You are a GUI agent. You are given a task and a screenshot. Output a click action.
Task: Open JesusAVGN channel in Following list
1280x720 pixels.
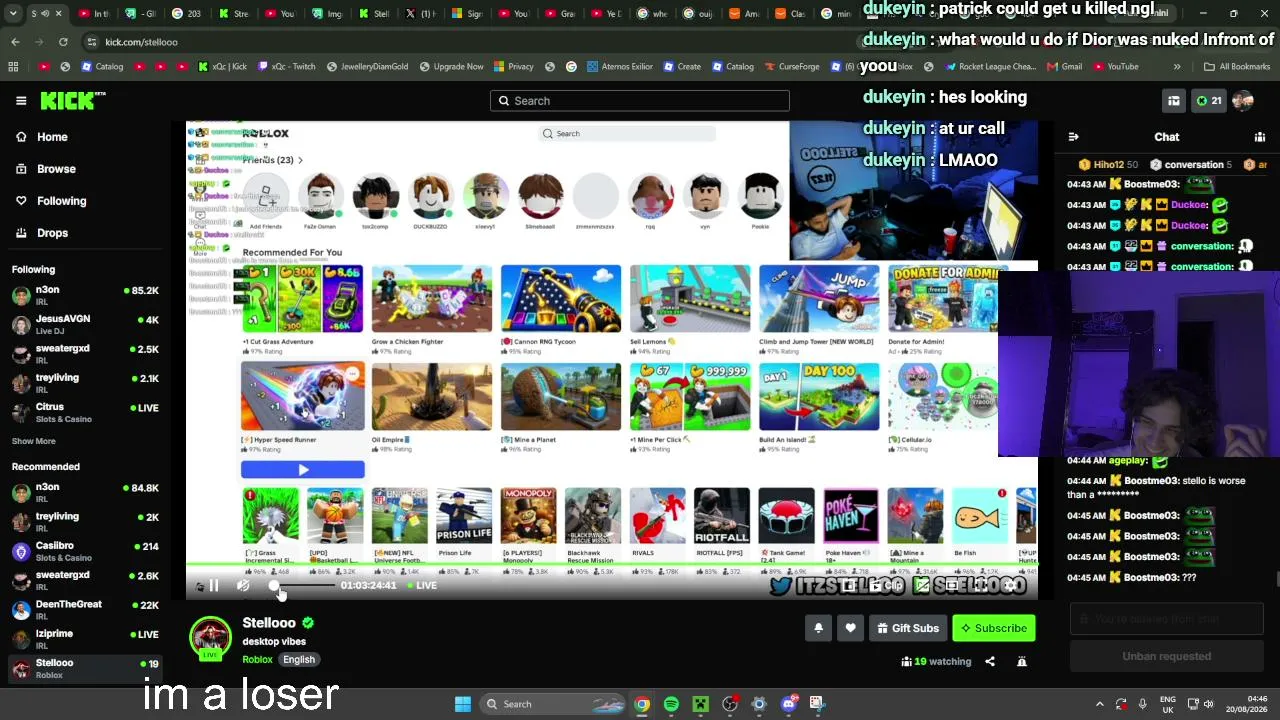pos(85,324)
